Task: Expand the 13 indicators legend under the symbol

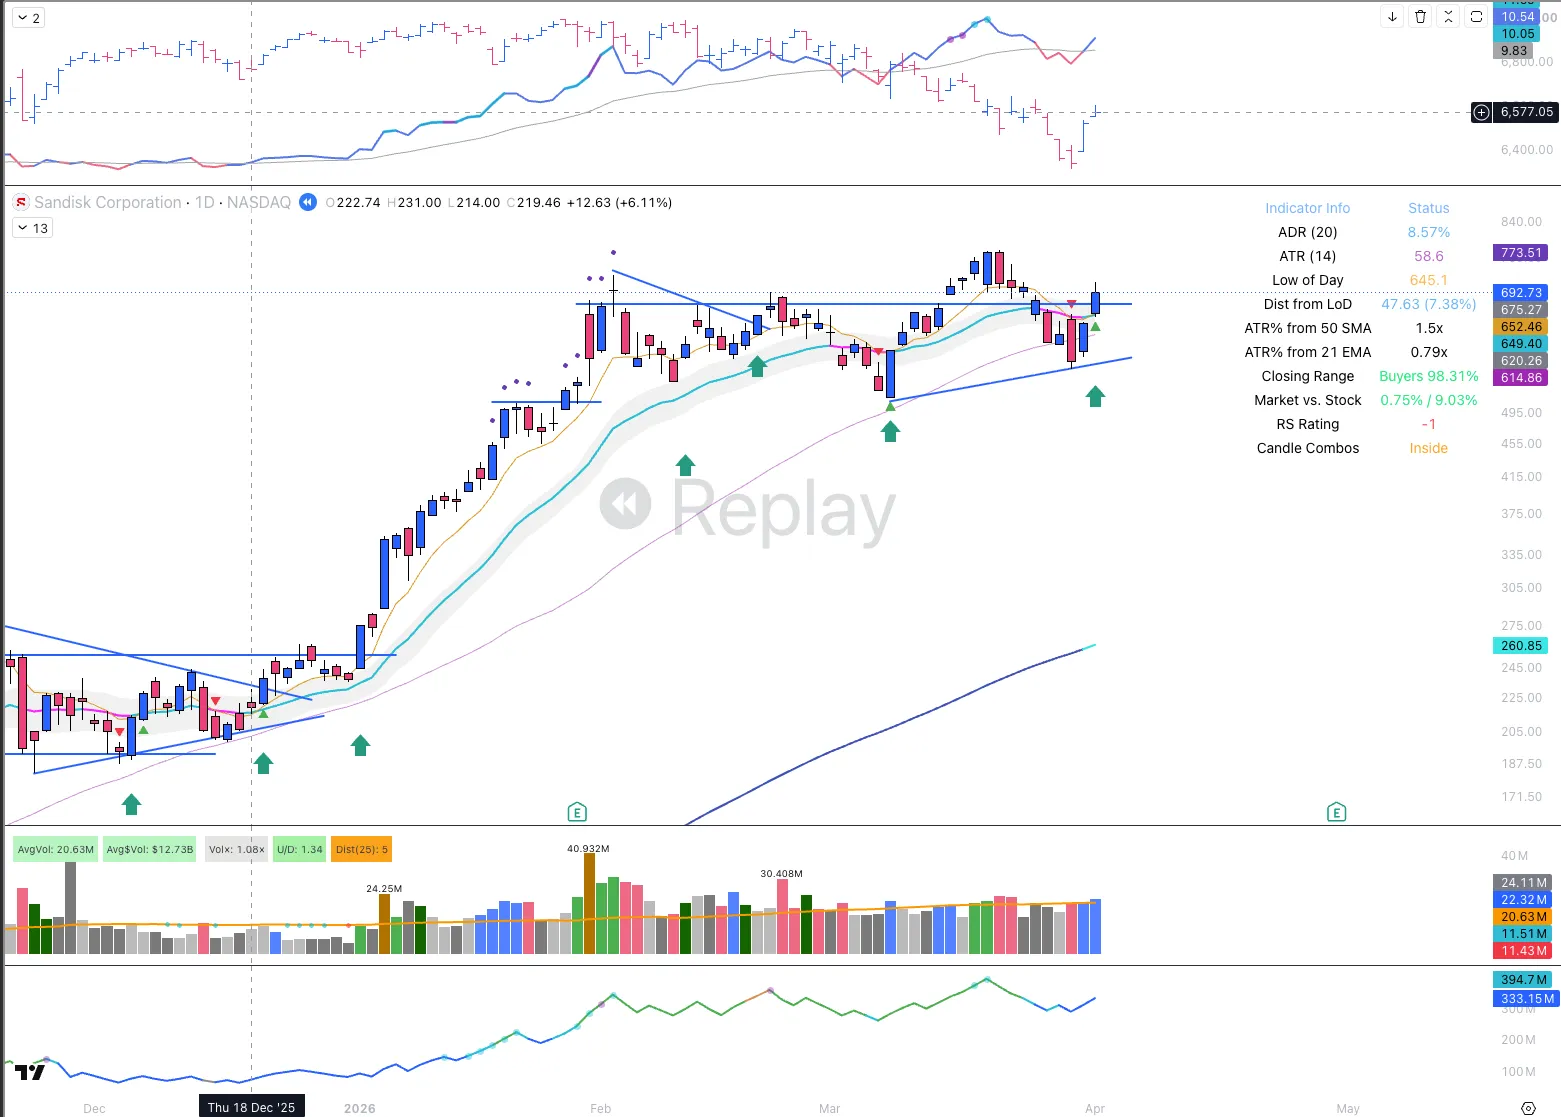Action: click(33, 228)
